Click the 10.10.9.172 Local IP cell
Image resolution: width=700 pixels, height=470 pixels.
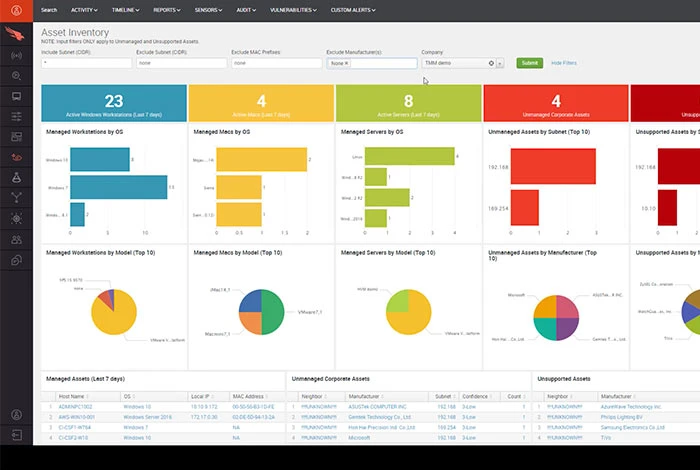coord(204,407)
